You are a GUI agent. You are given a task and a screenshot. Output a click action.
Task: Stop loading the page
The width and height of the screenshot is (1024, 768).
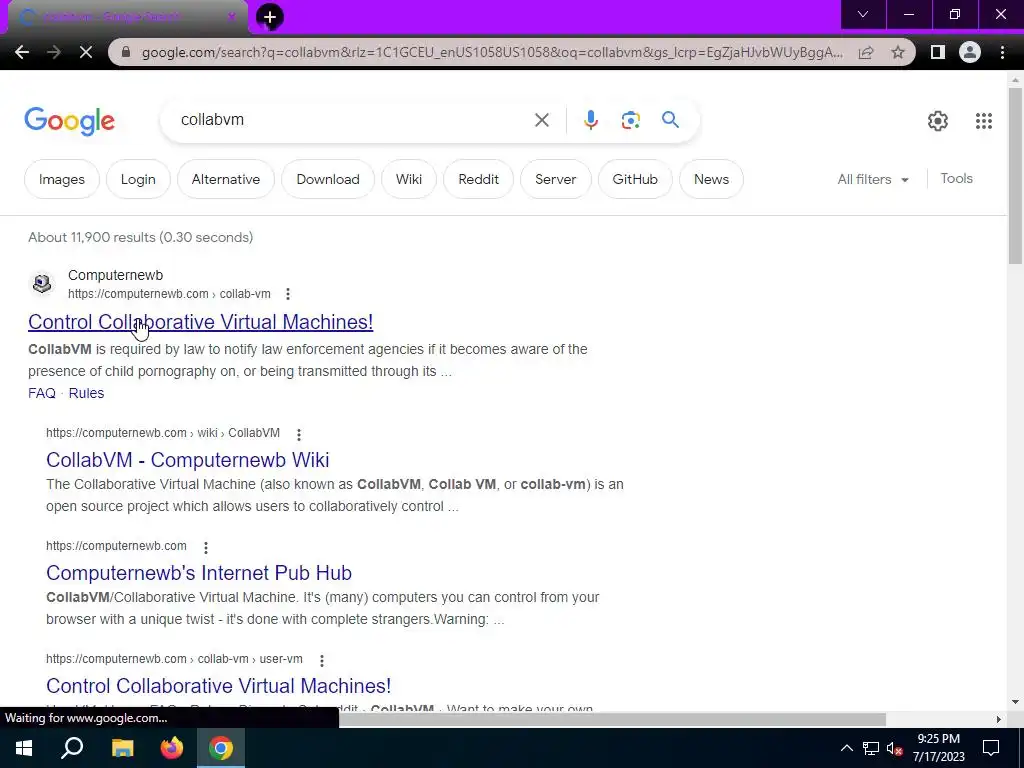tap(86, 52)
